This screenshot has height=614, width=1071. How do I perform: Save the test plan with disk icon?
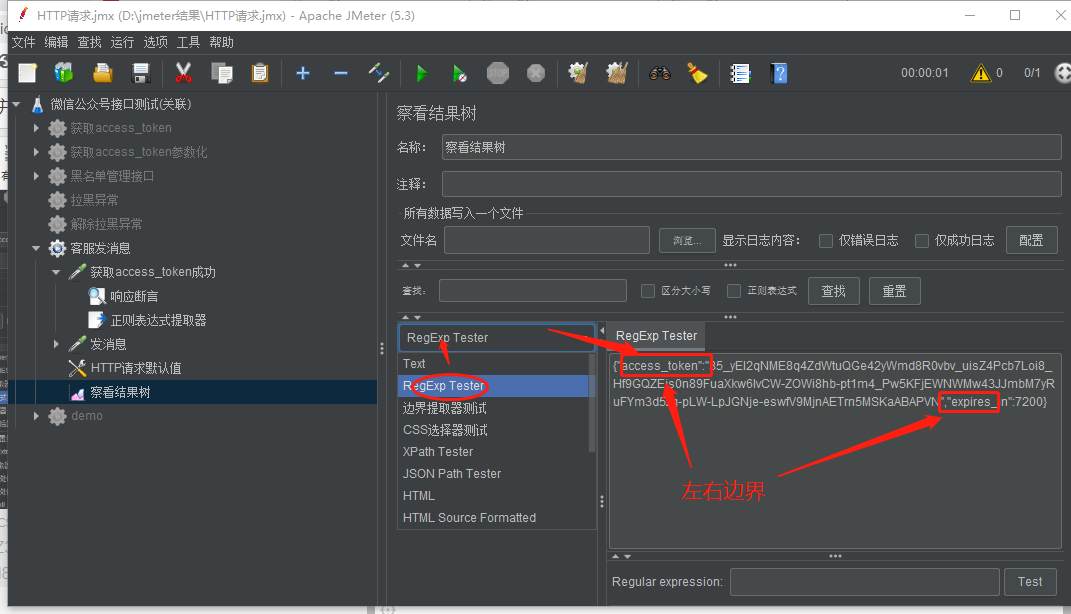click(x=141, y=73)
